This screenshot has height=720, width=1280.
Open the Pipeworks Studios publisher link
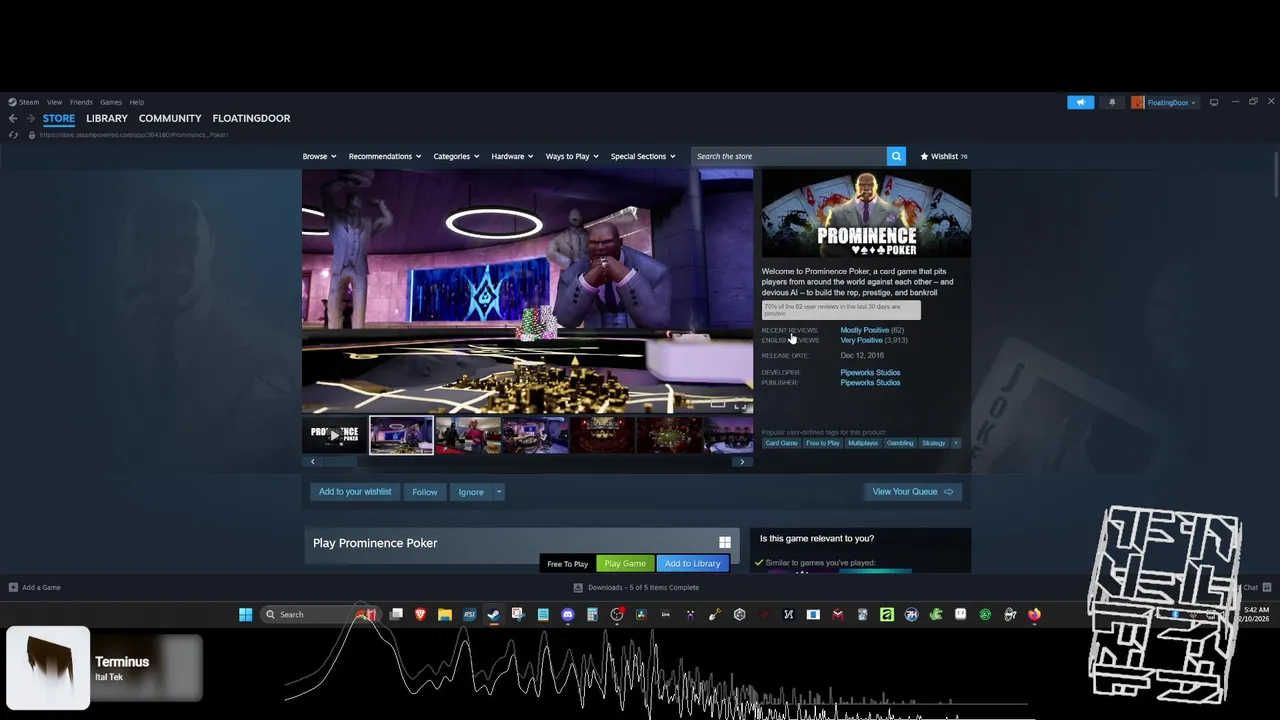(x=870, y=383)
